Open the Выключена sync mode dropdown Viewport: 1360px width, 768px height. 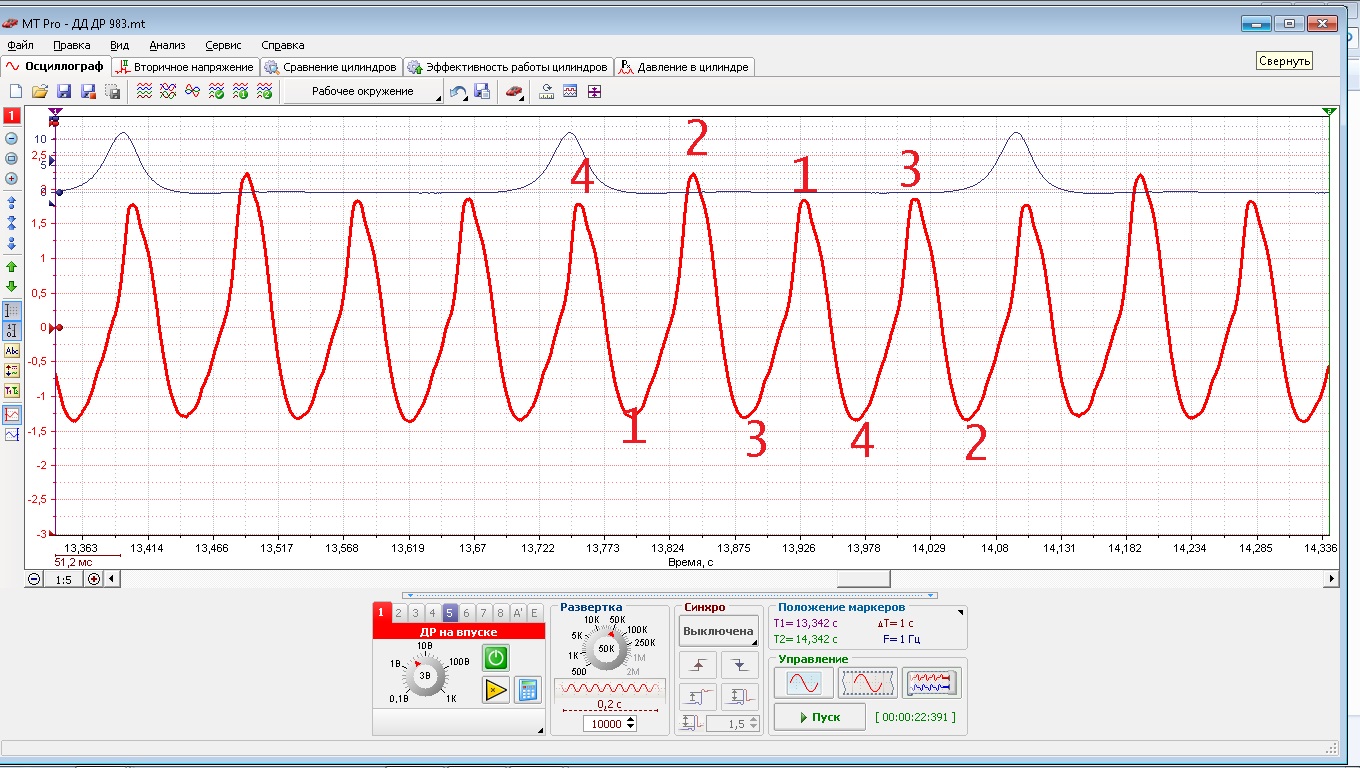click(718, 632)
